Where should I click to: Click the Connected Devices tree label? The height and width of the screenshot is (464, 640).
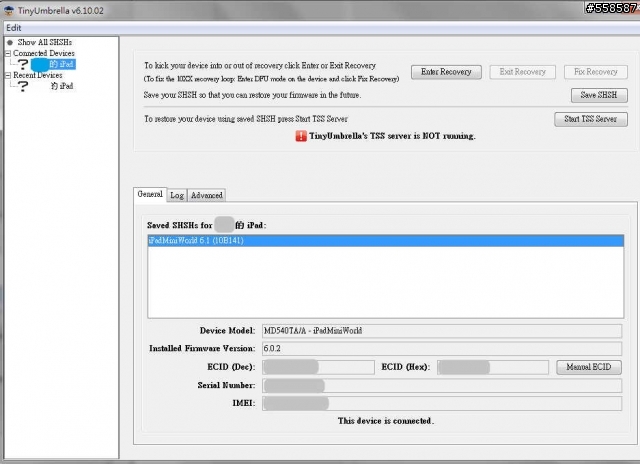[44, 53]
